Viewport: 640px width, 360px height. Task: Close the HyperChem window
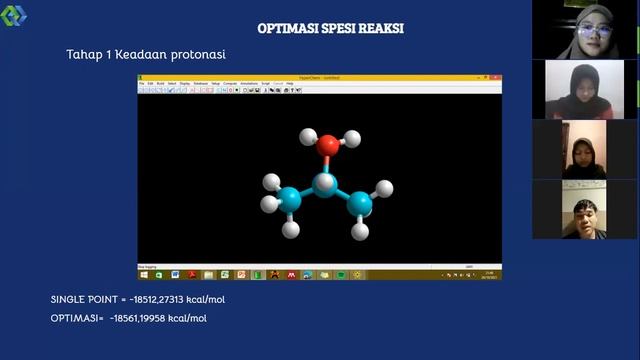(495, 78)
